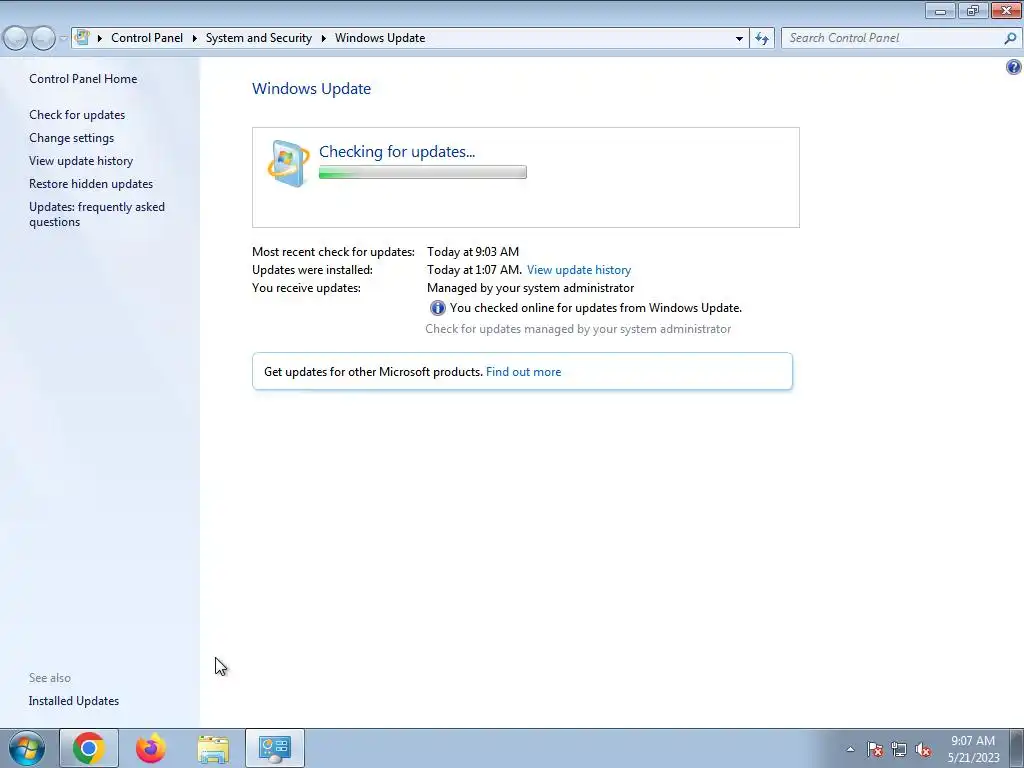Select System and Security breadcrumb
This screenshot has height=768, width=1024.
(259, 38)
